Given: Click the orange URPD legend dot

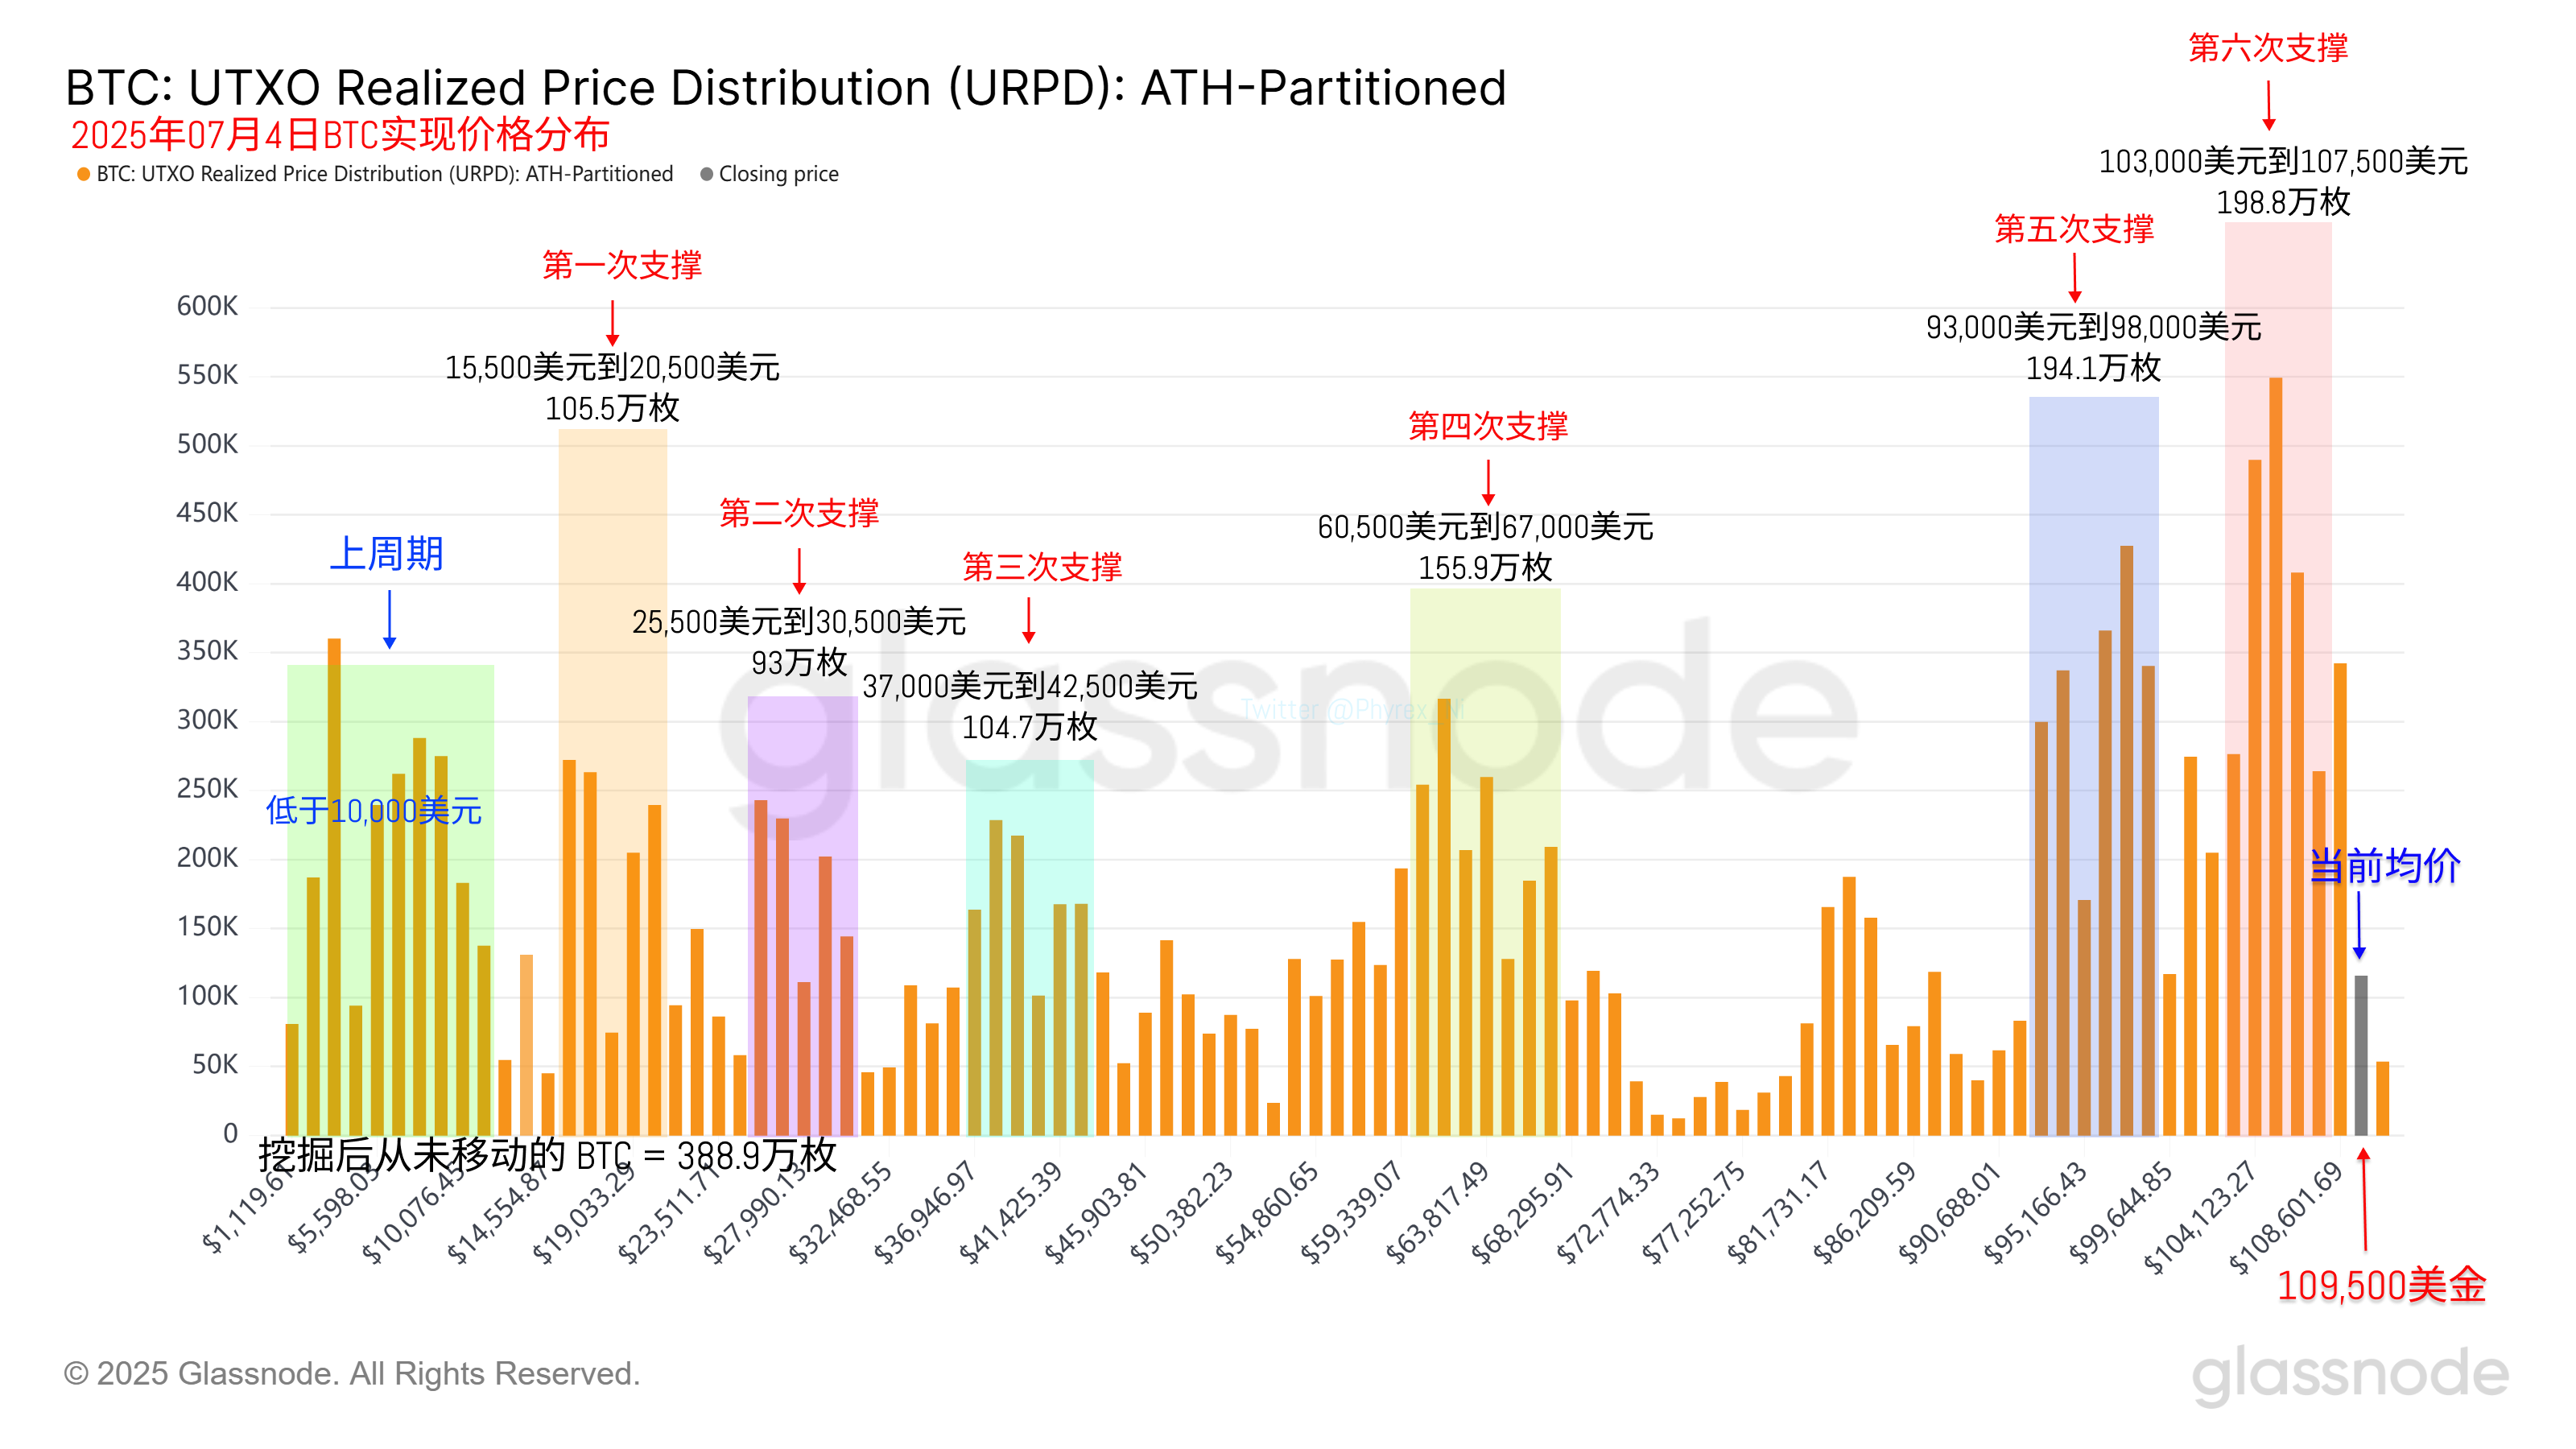Looking at the screenshot, I should click(x=84, y=174).
